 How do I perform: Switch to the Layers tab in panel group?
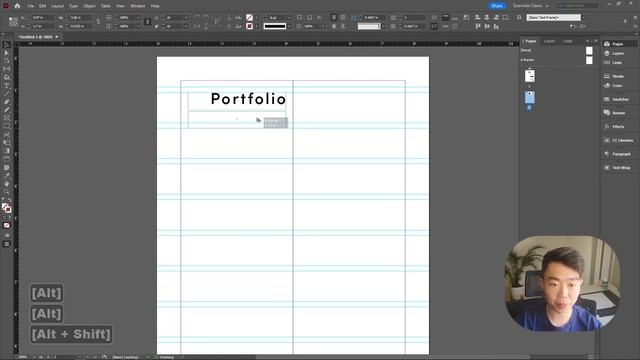549,41
